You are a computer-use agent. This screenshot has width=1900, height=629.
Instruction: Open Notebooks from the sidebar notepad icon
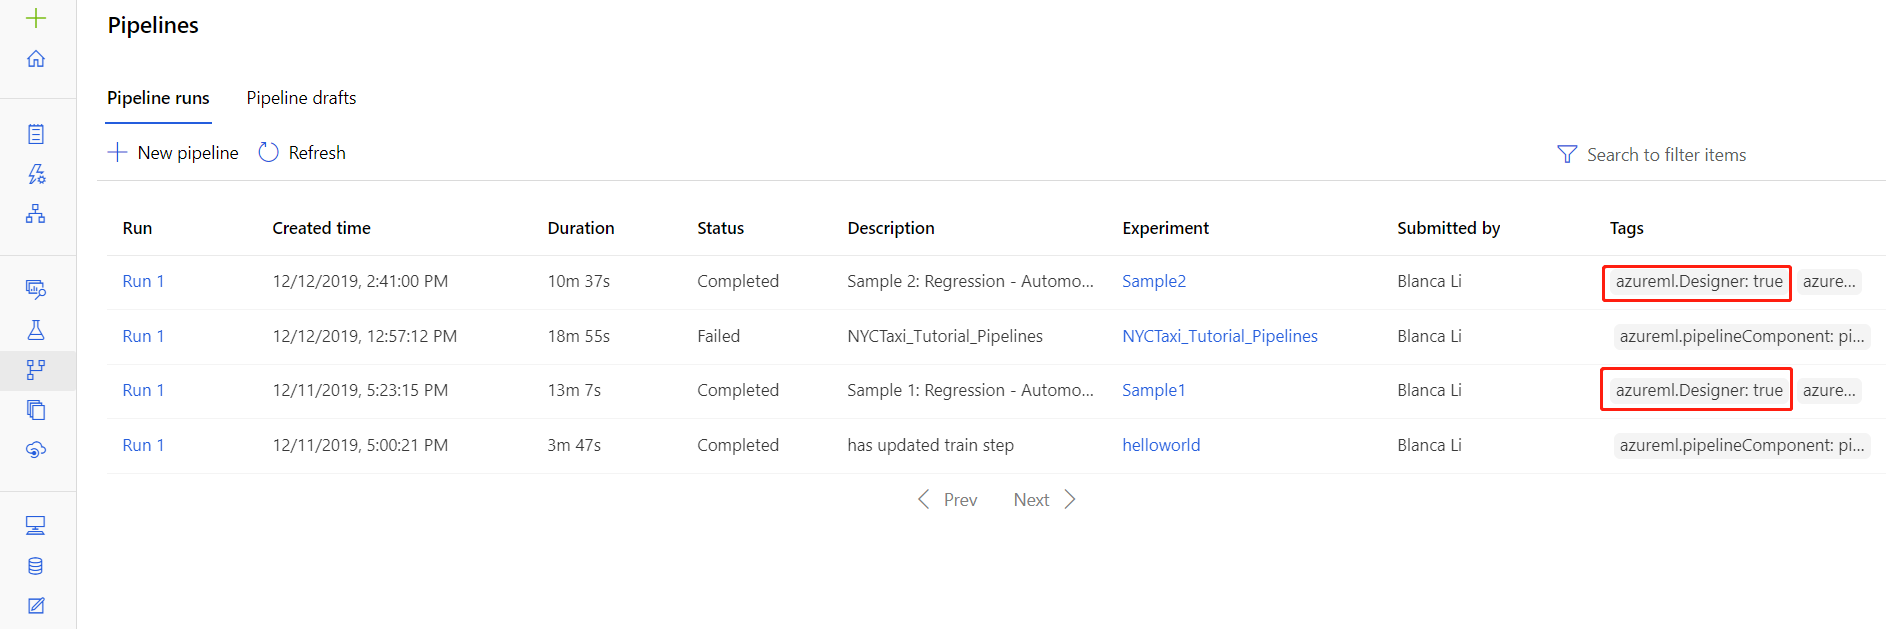[x=36, y=134]
